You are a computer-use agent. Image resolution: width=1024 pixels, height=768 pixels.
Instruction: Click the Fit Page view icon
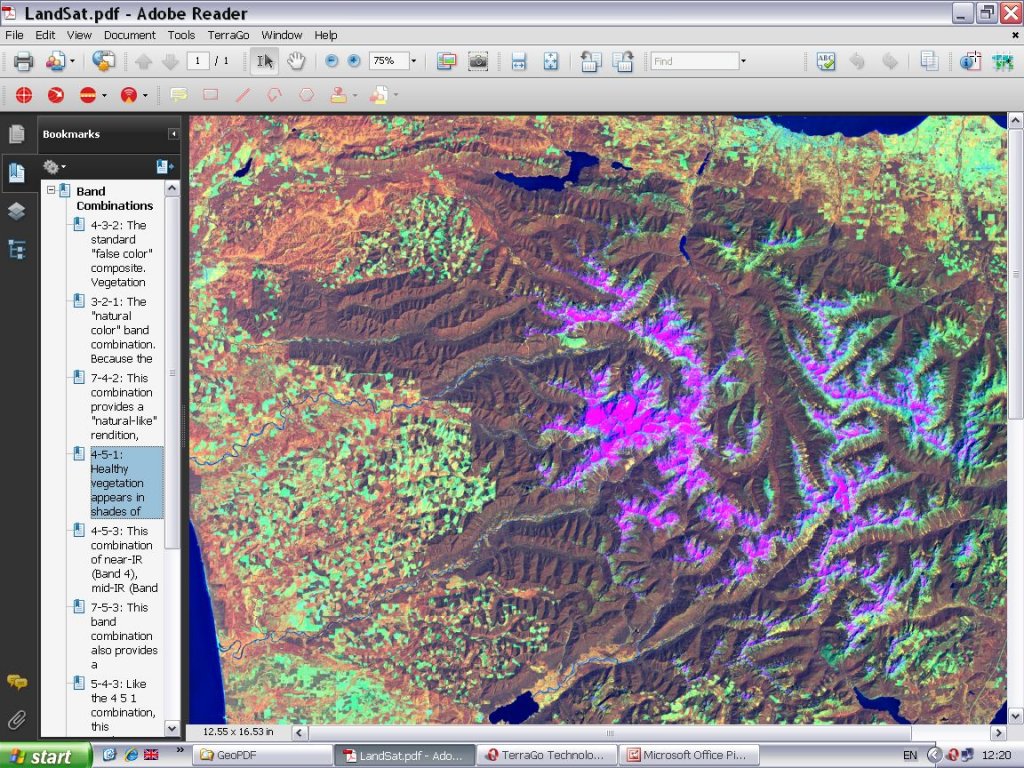pos(550,61)
